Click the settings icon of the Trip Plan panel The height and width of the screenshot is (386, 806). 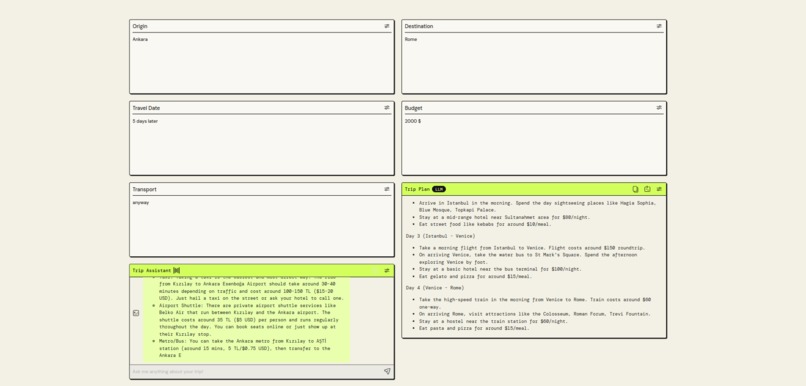tap(659, 189)
